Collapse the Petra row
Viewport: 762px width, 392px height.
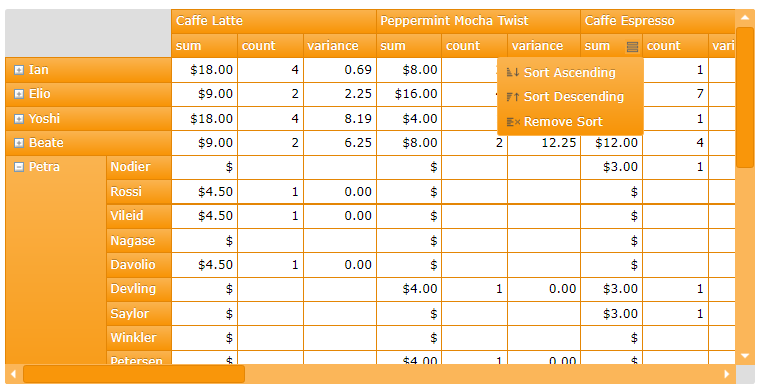[19, 167]
